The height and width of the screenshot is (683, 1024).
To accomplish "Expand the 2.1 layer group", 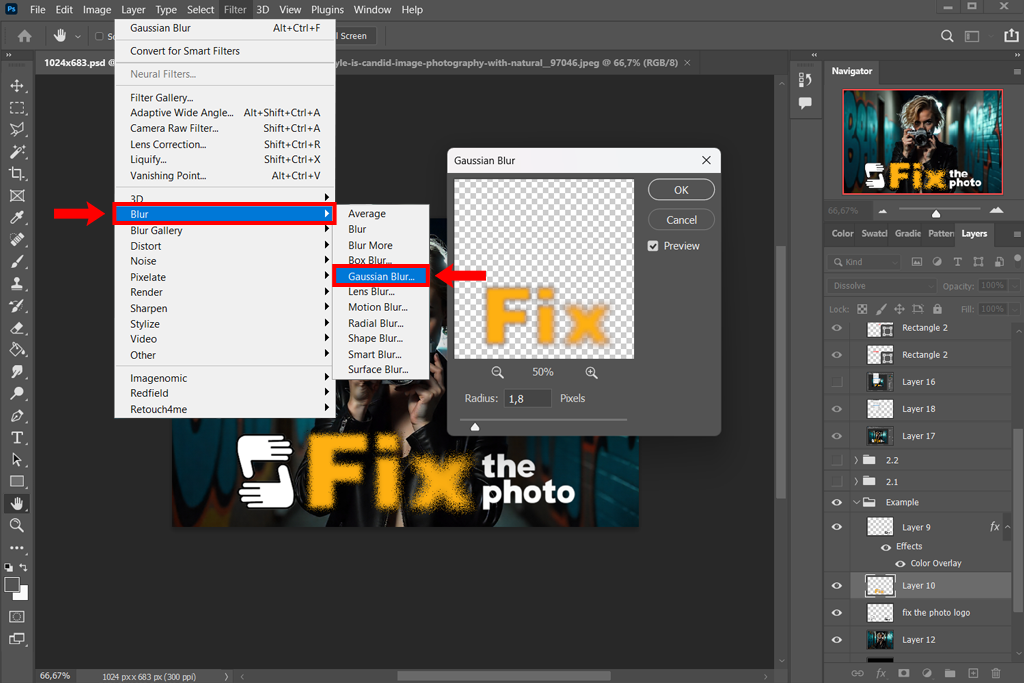I will 856,482.
